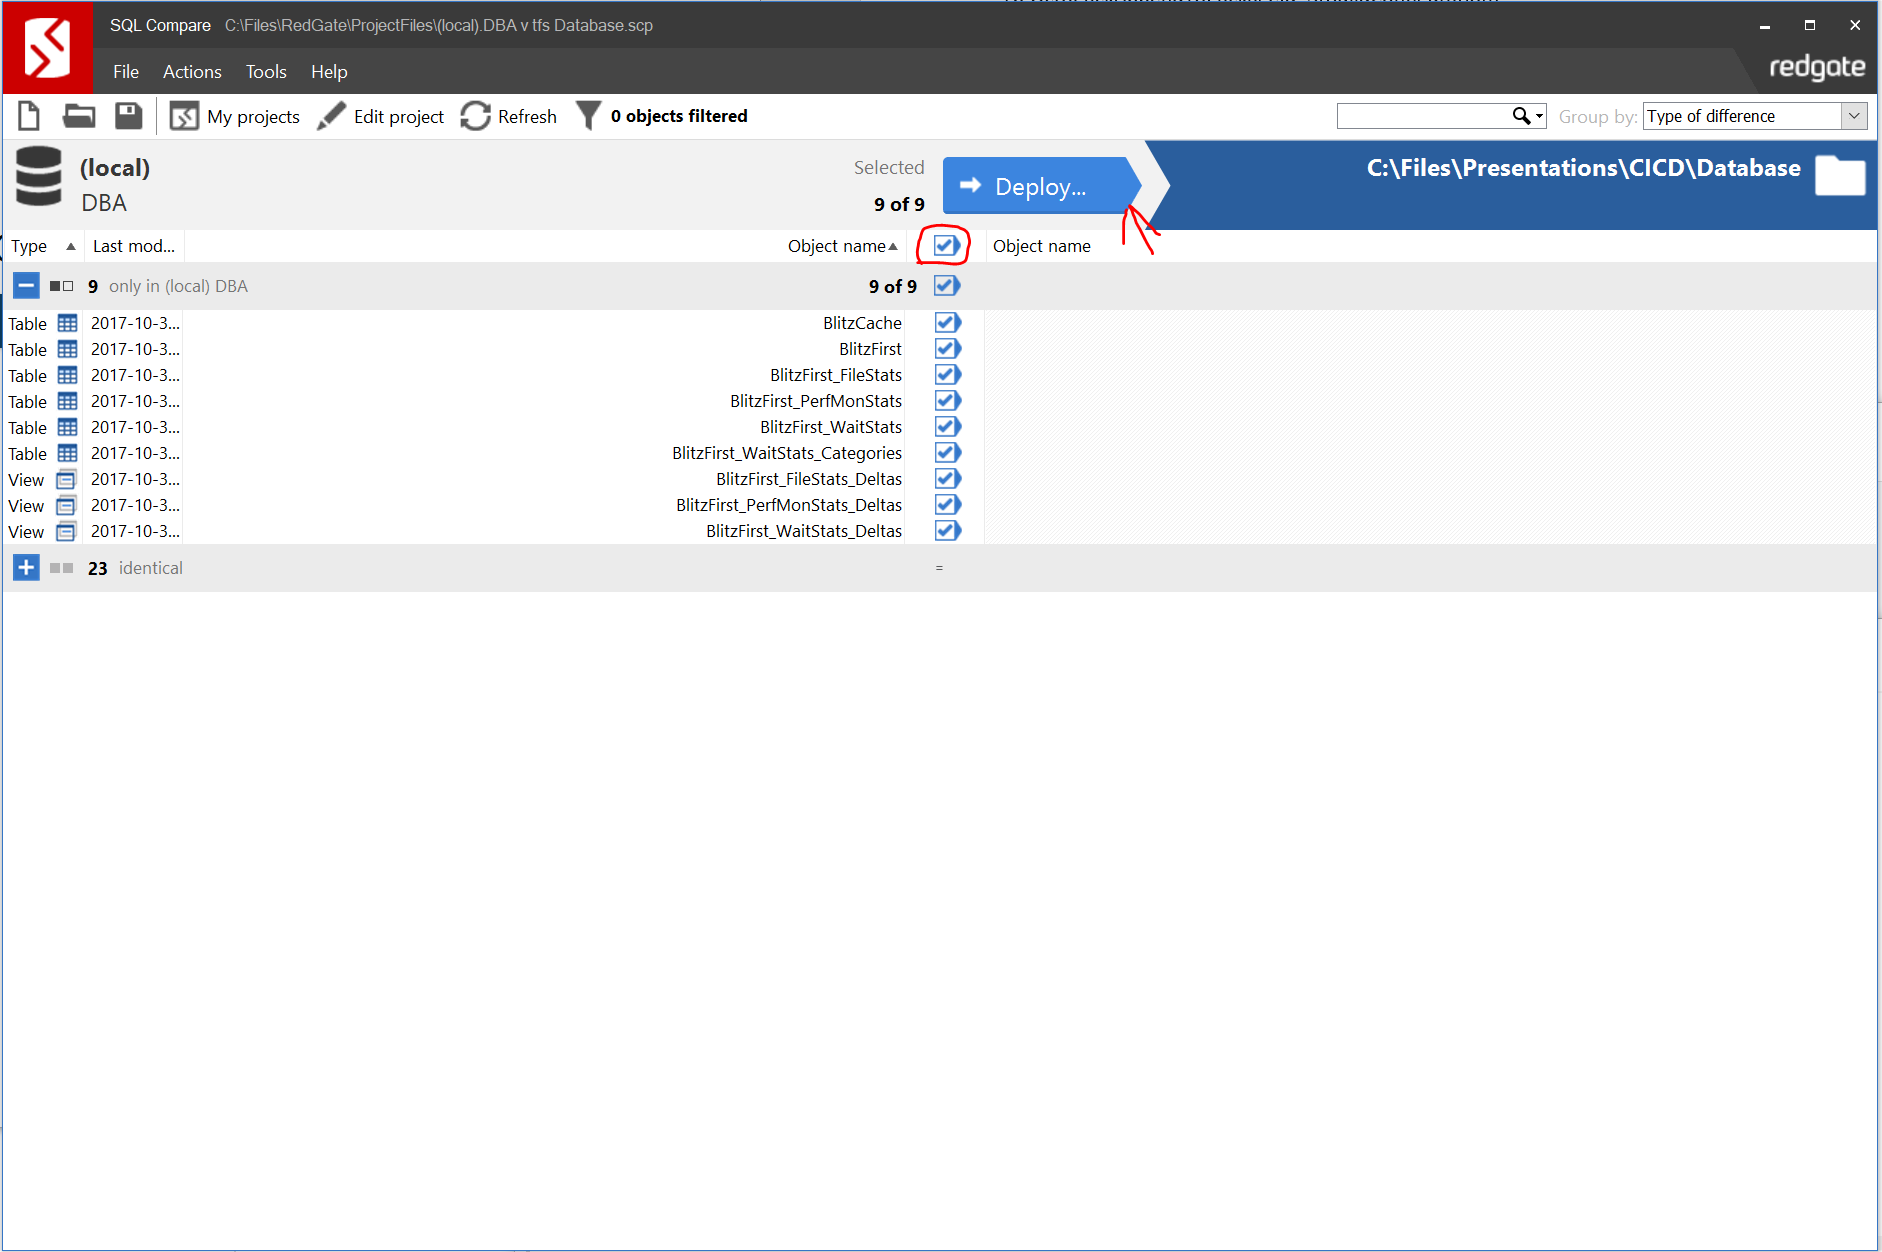Image resolution: width=1882 pixels, height=1252 pixels.
Task: Maximize the SQL Compare window
Action: (x=1810, y=26)
